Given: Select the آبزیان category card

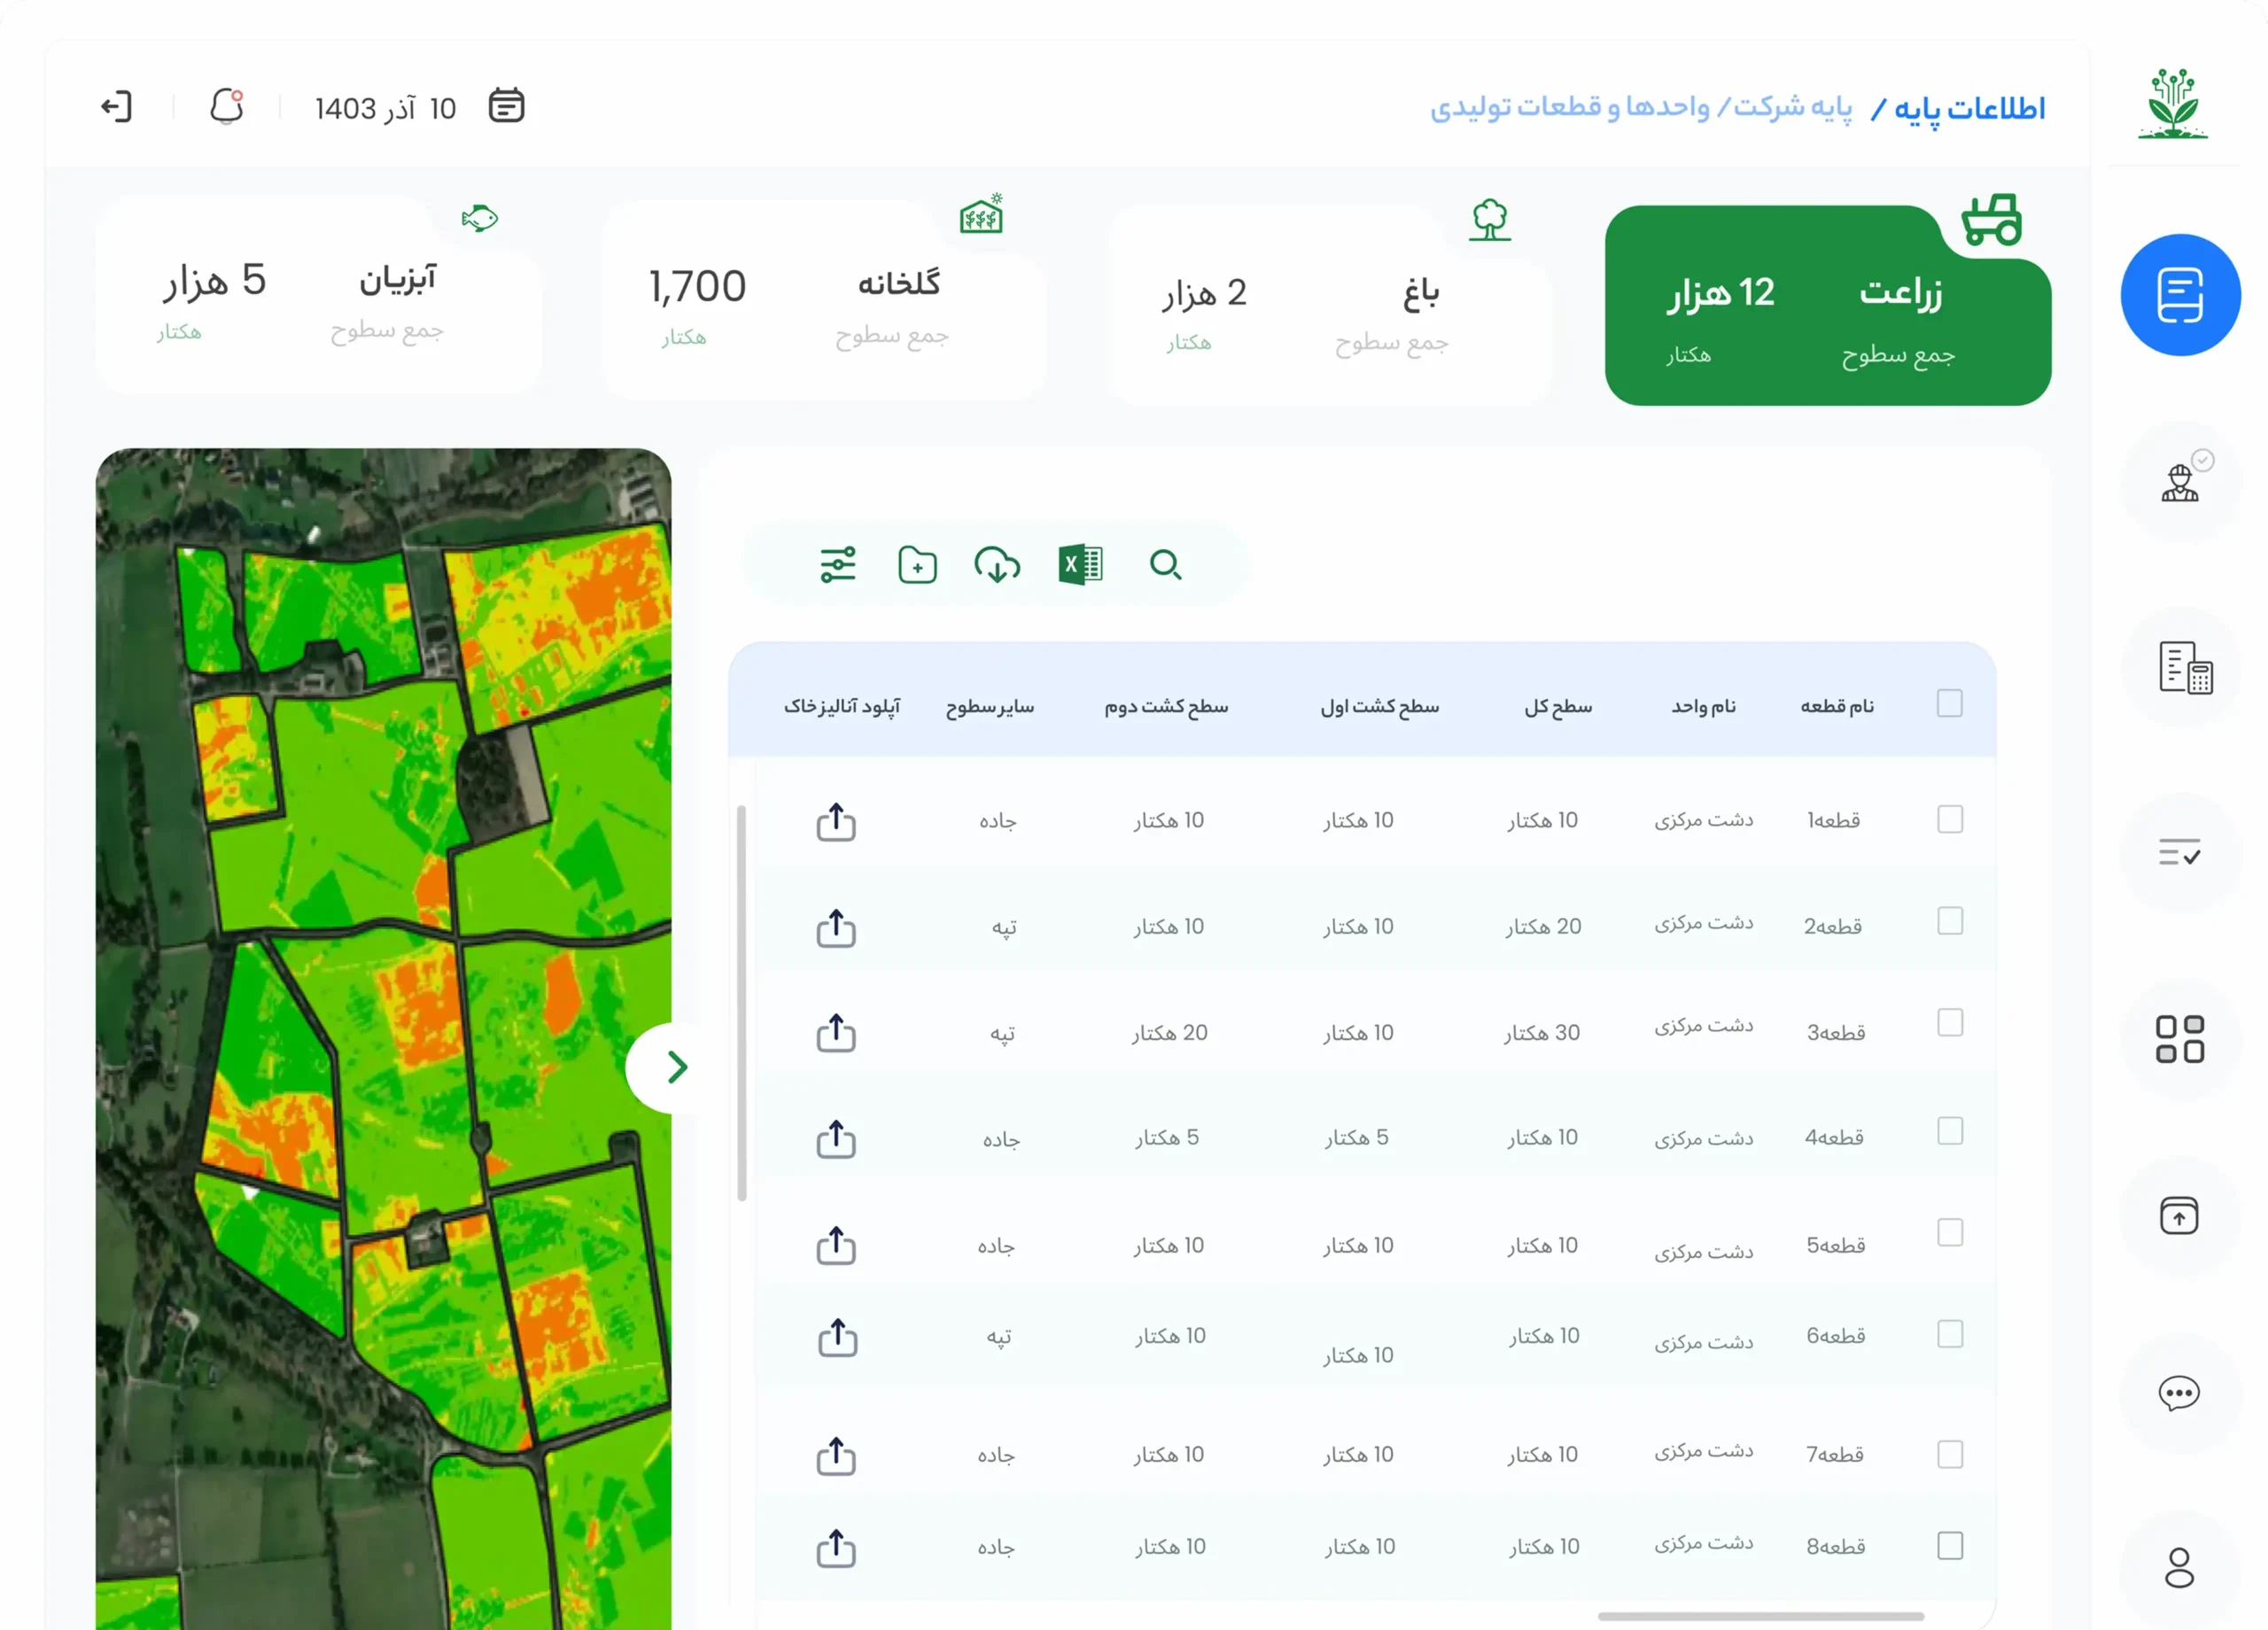Looking at the screenshot, I should 319,295.
